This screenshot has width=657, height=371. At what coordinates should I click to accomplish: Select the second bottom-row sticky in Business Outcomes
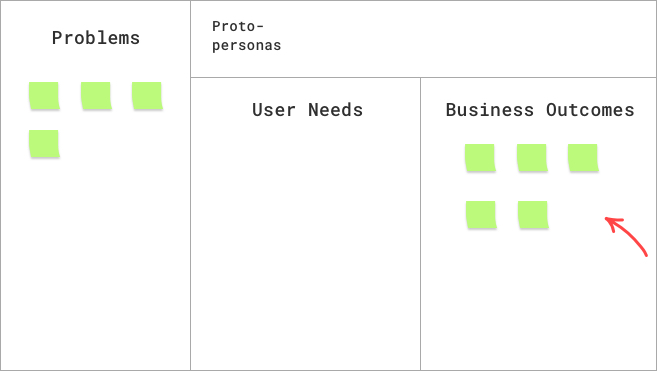(x=533, y=215)
